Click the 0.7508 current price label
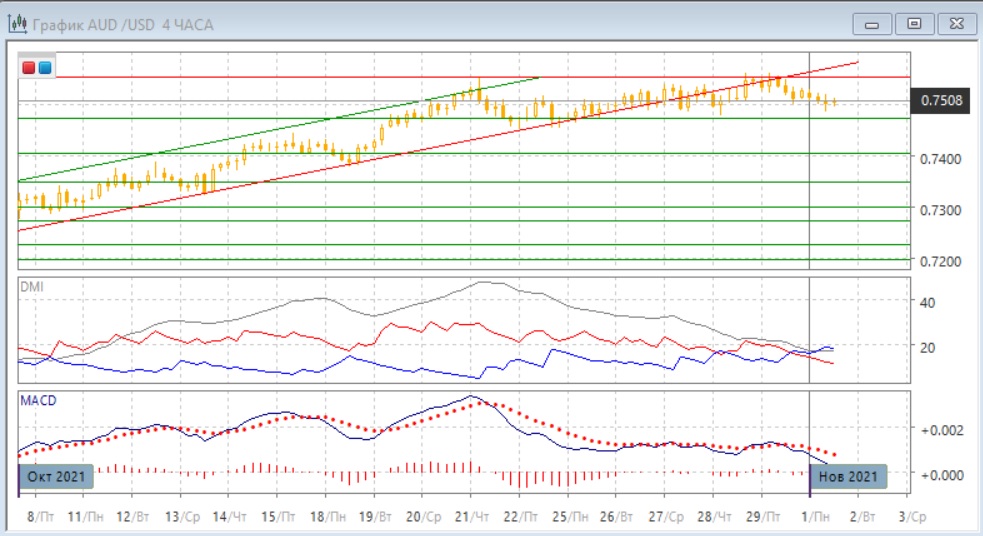The width and height of the screenshot is (983, 536). 940,100
